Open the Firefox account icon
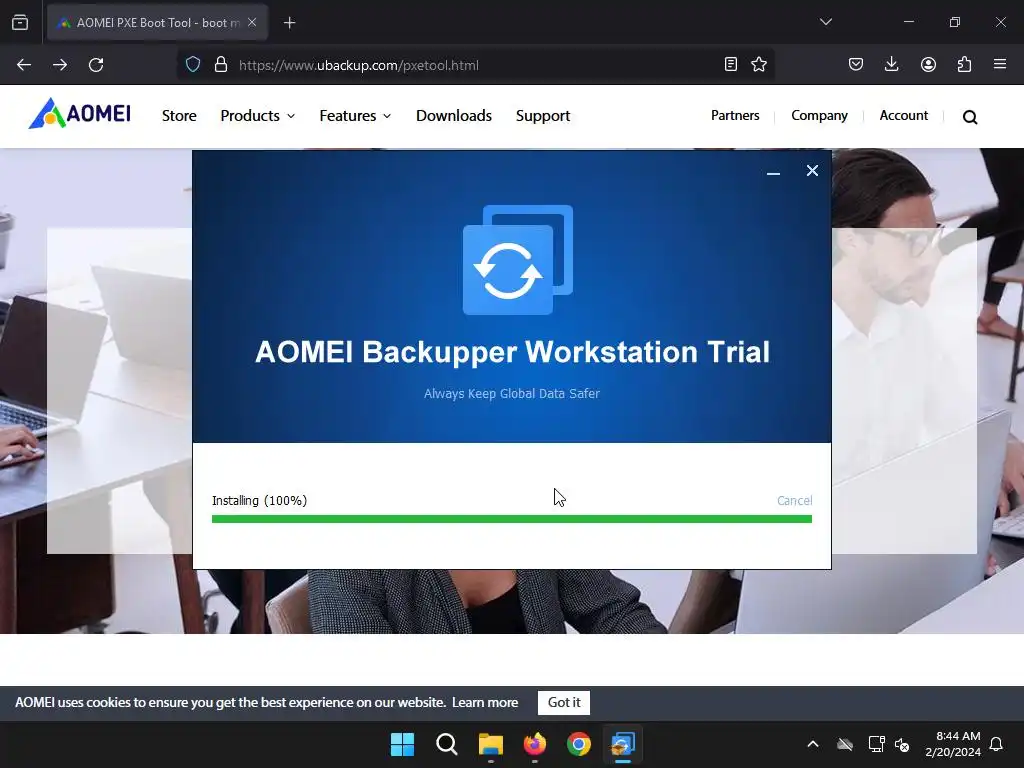The image size is (1024, 768). click(928, 64)
